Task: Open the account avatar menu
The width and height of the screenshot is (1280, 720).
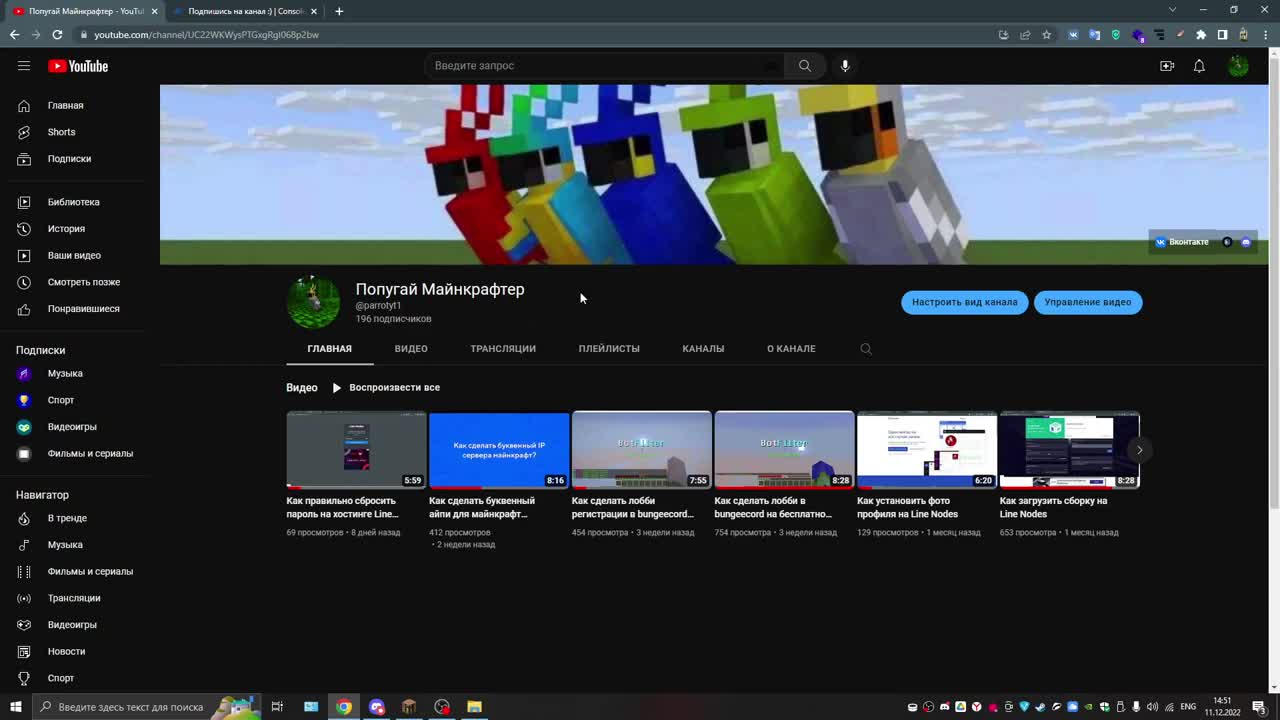Action: (x=1238, y=66)
